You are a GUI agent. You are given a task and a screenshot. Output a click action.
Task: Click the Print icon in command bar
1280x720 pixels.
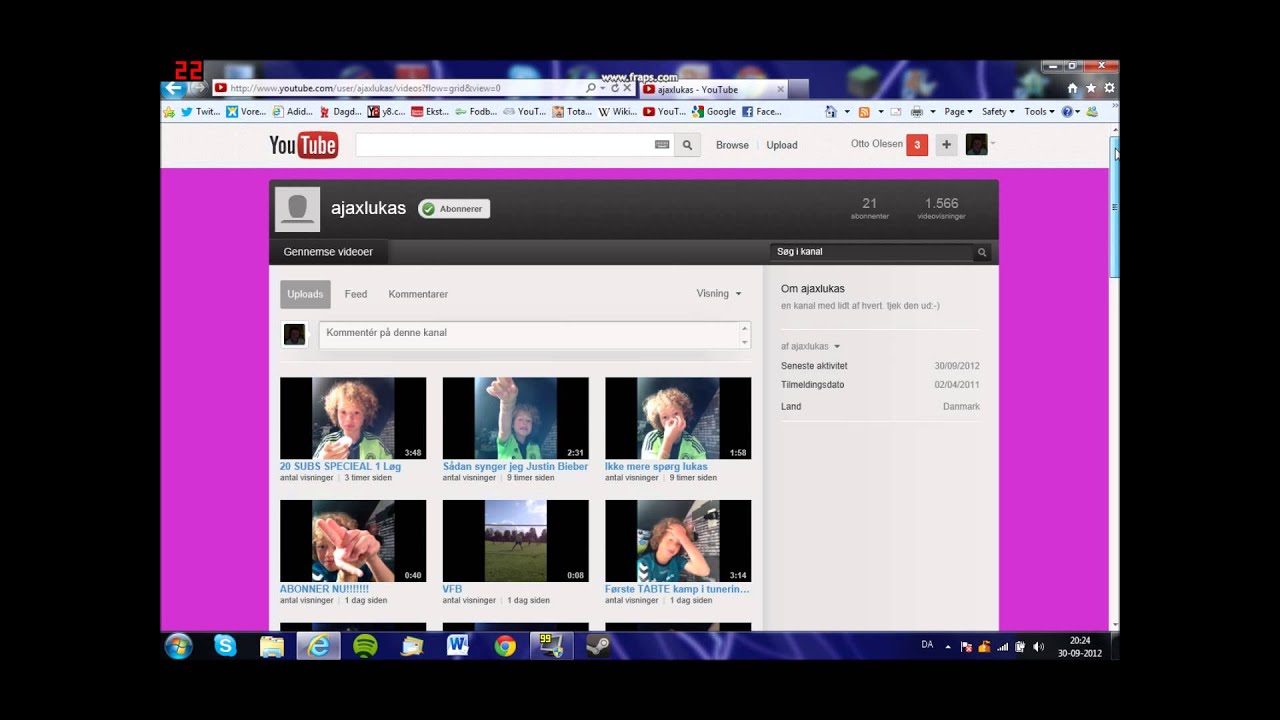point(916,112)
